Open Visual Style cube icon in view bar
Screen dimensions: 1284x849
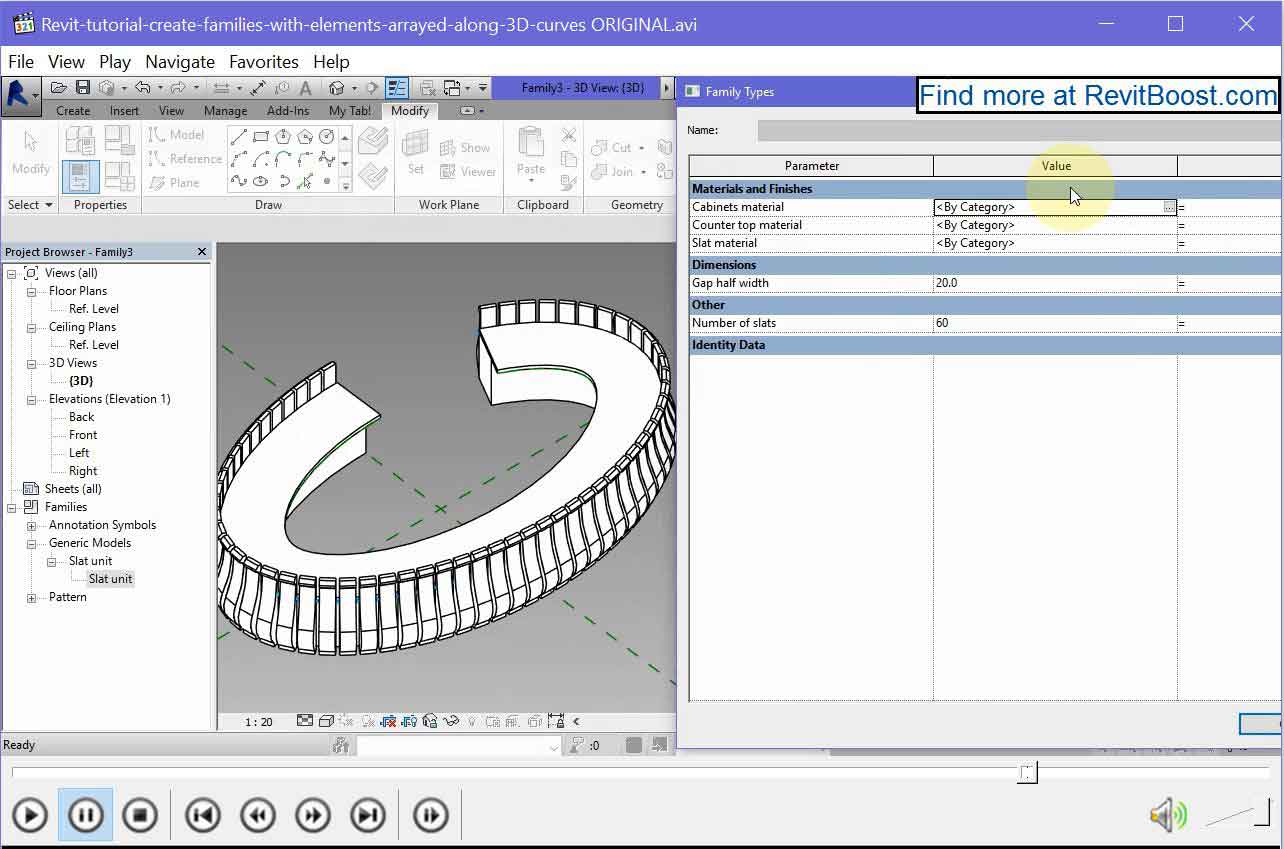tap(326, 721)
